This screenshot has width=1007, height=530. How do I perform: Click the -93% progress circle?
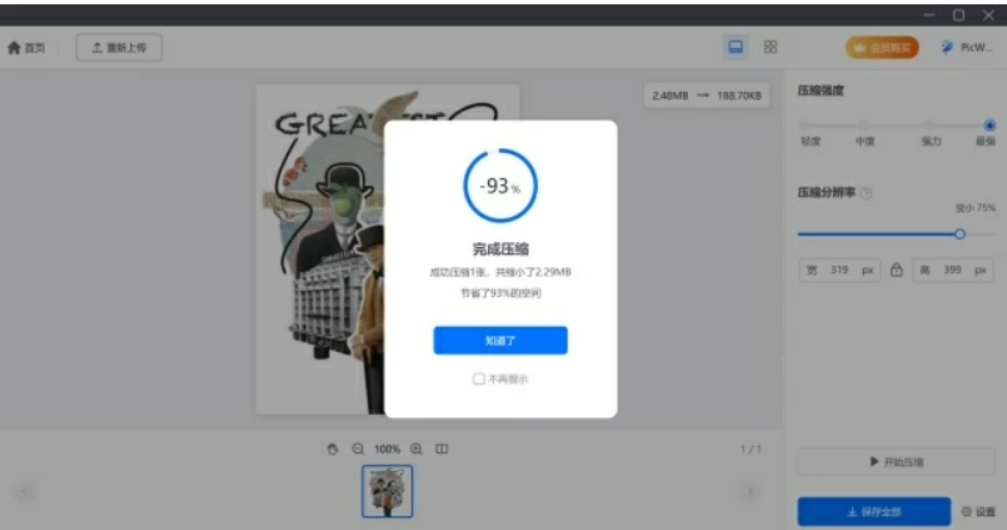click(500, 186)
